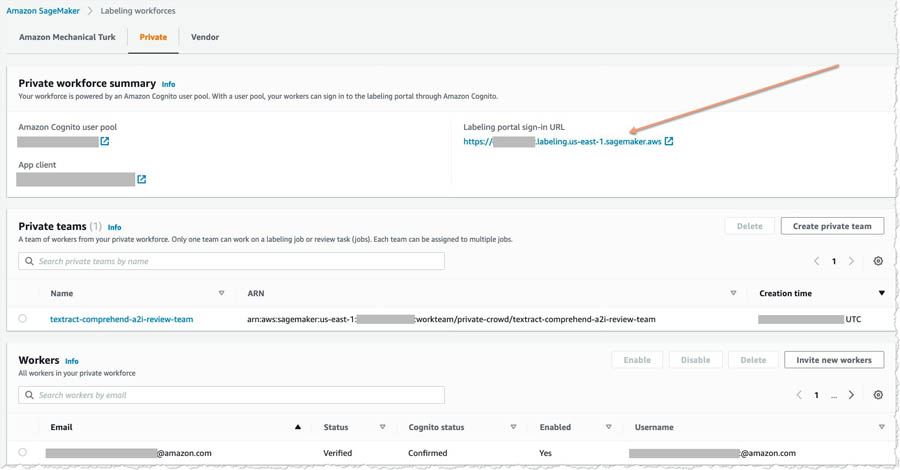Click the Confirmed Cognito status cell
Screen dimensions: 900x470
pyautogui.click(x=428, y=453)
